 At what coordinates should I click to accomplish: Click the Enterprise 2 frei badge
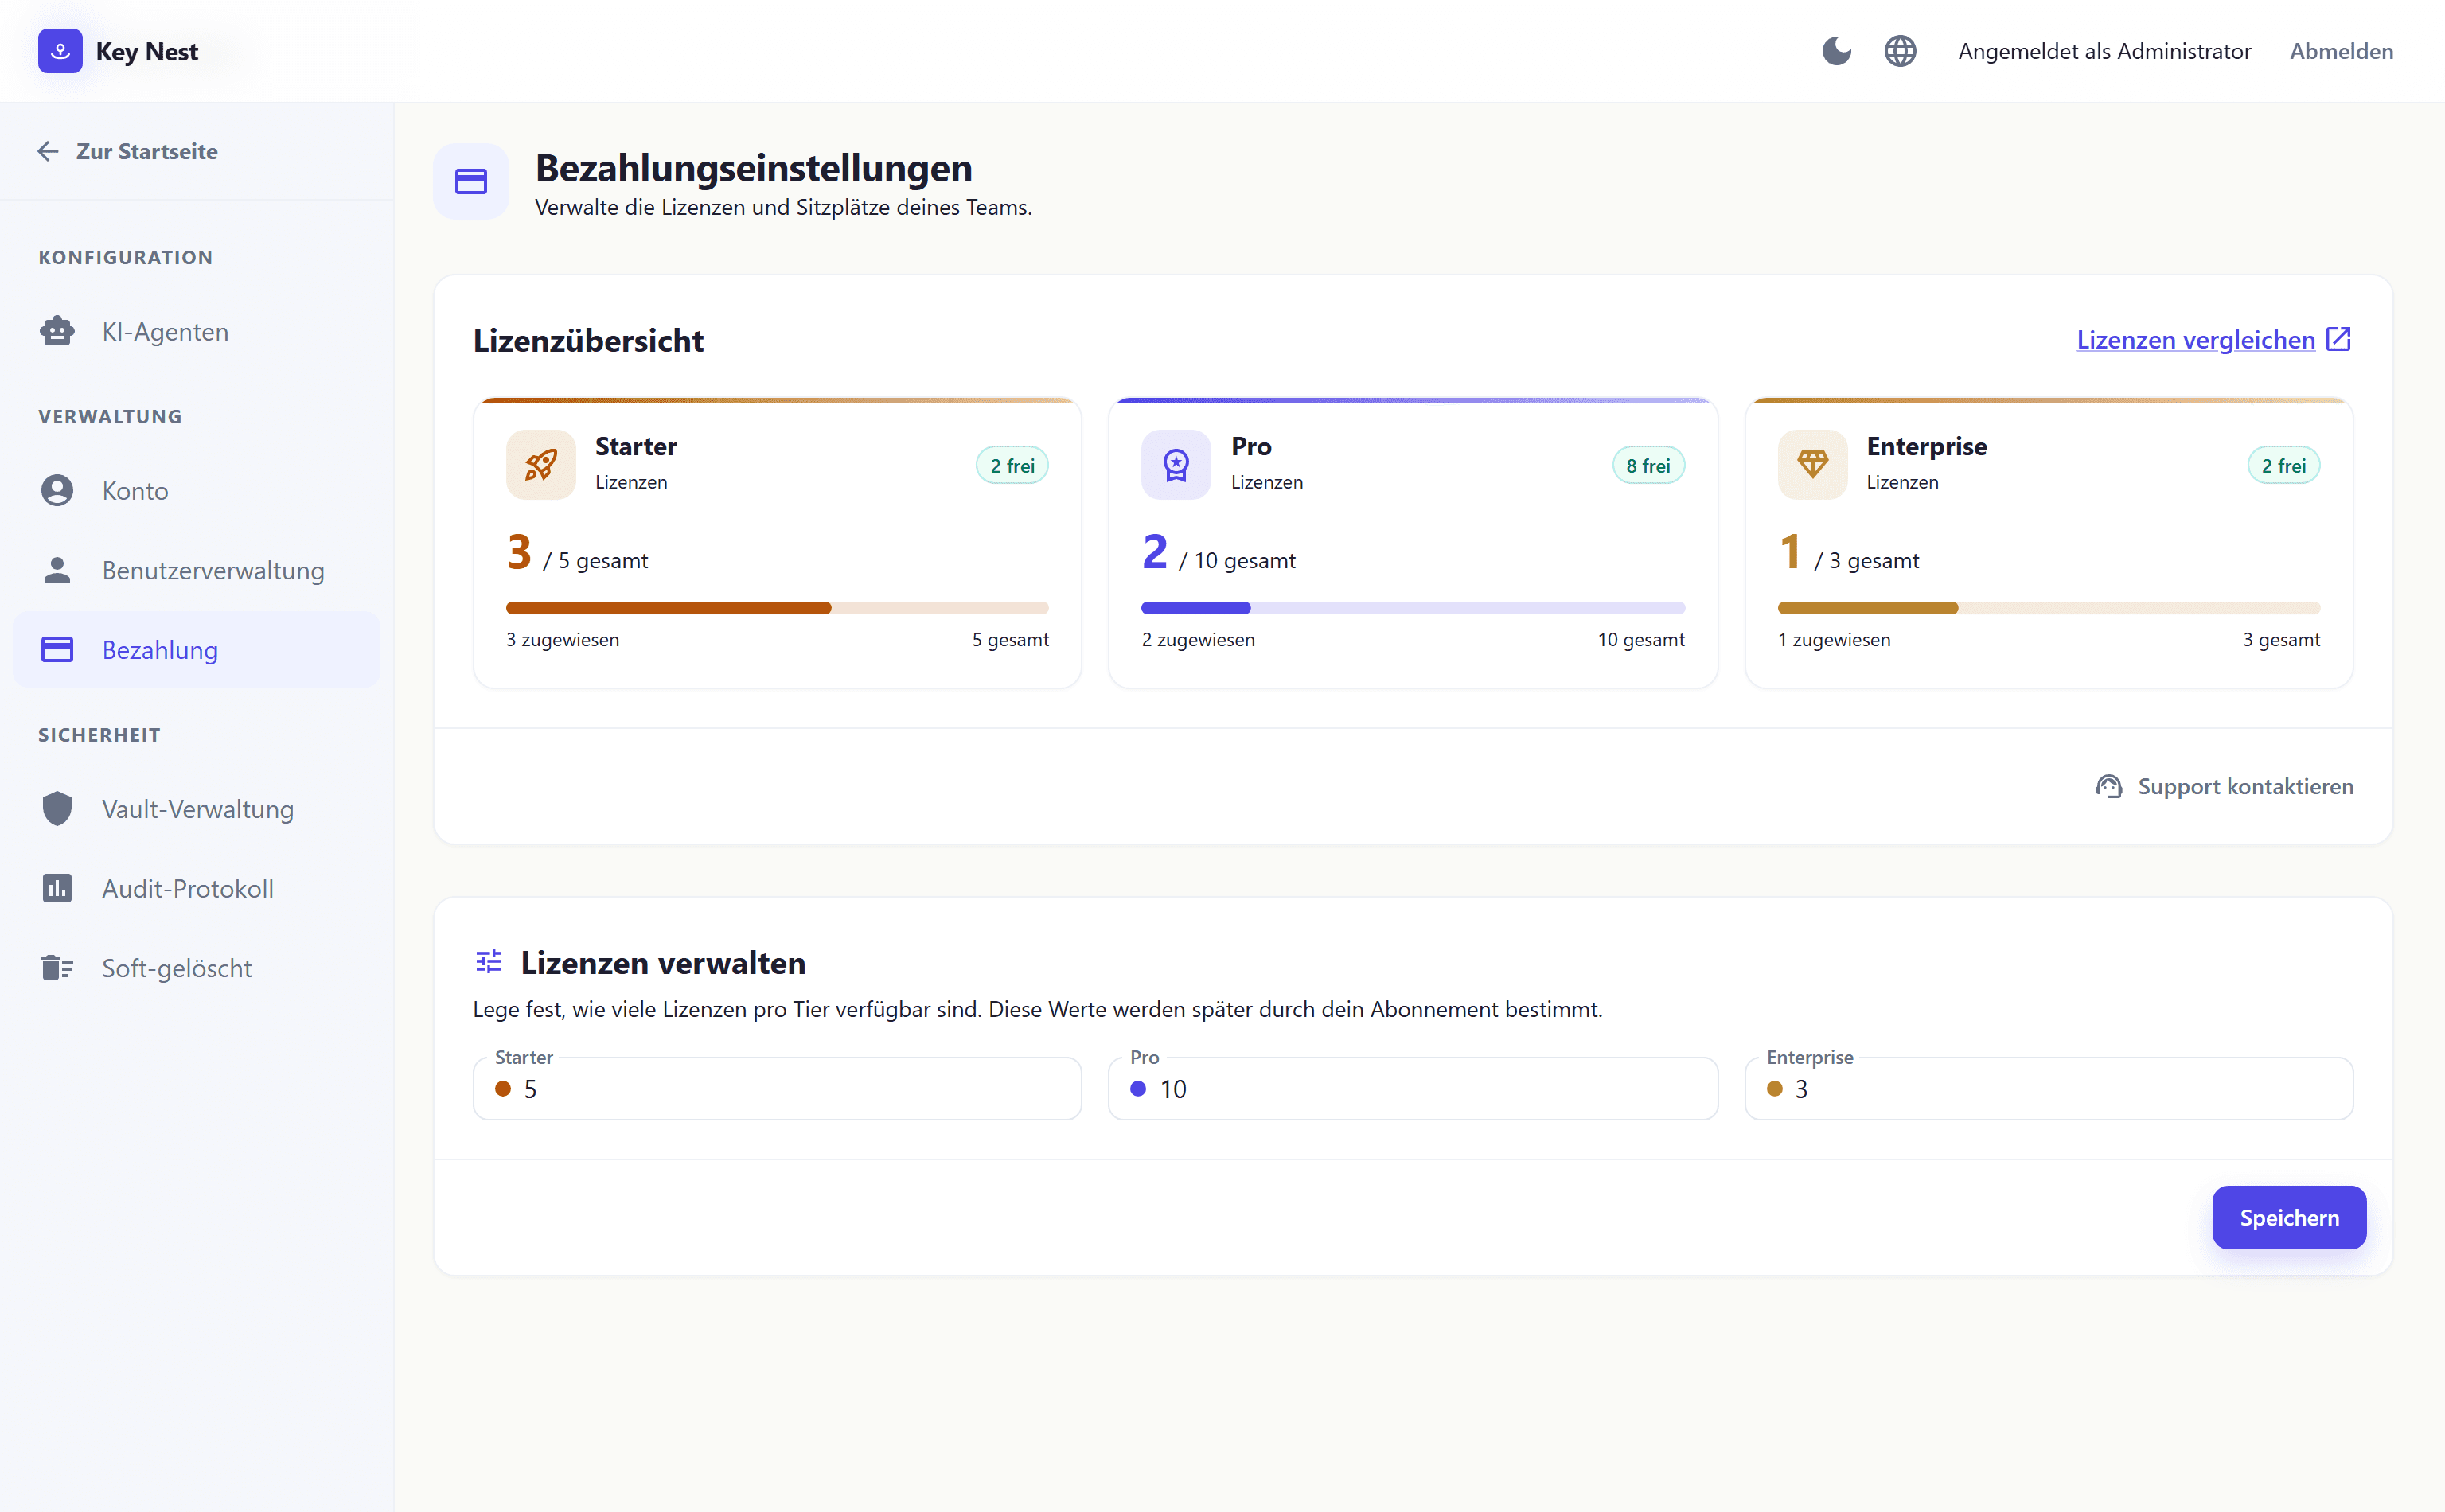pyautogui.click(x=2283, y=465)
